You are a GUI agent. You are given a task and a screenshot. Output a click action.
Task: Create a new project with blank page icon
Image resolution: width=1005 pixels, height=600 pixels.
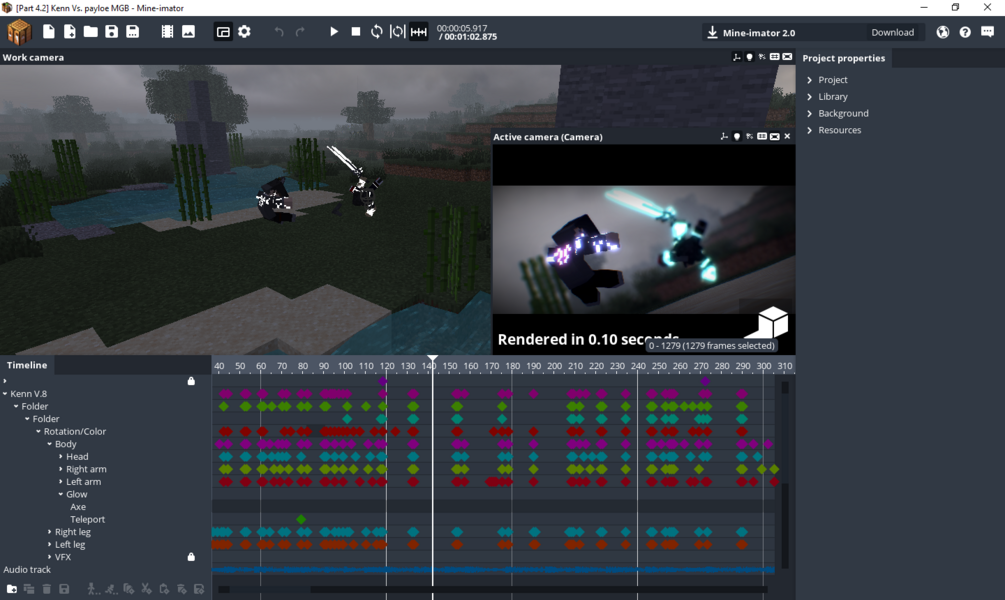(x=49, y=31)
